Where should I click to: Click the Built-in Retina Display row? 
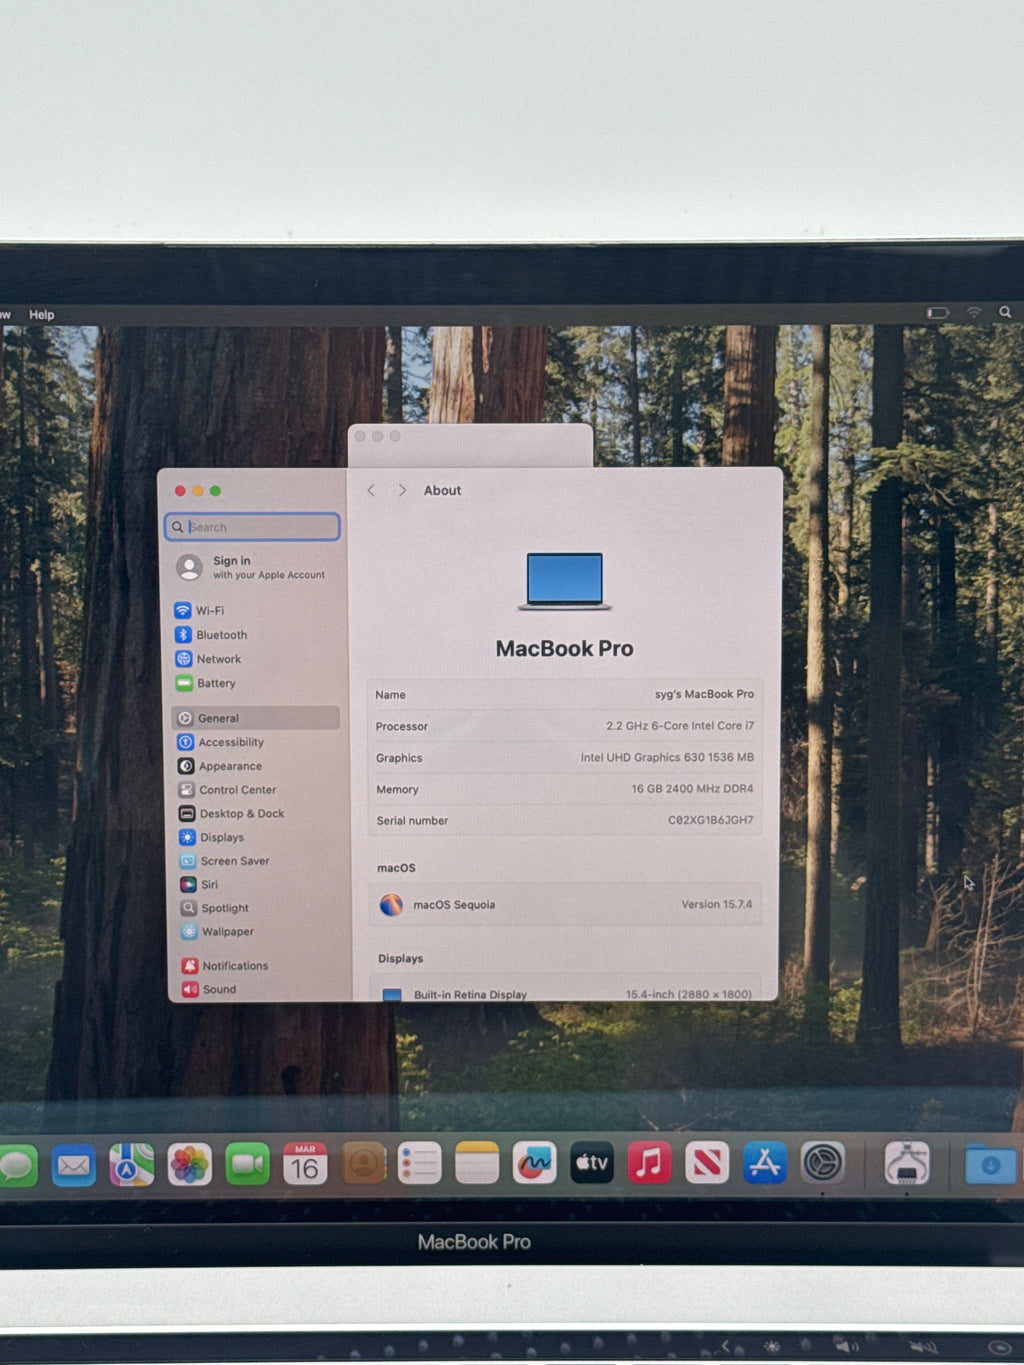pos(566,989)
